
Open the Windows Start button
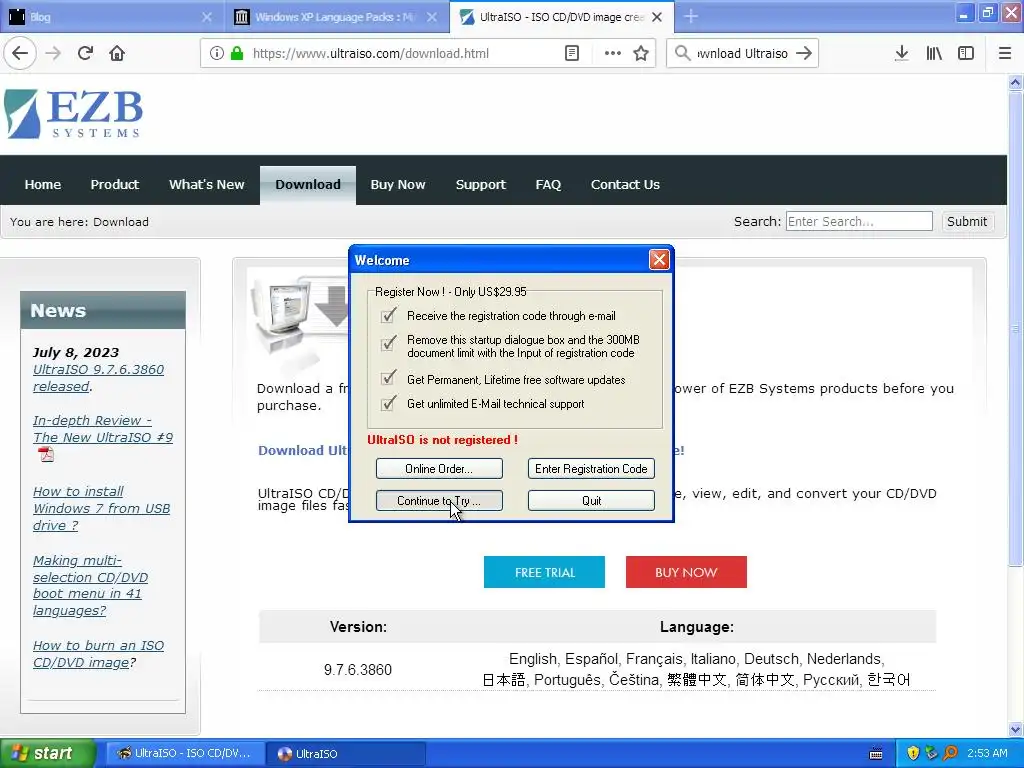click(x=48, y=753)
